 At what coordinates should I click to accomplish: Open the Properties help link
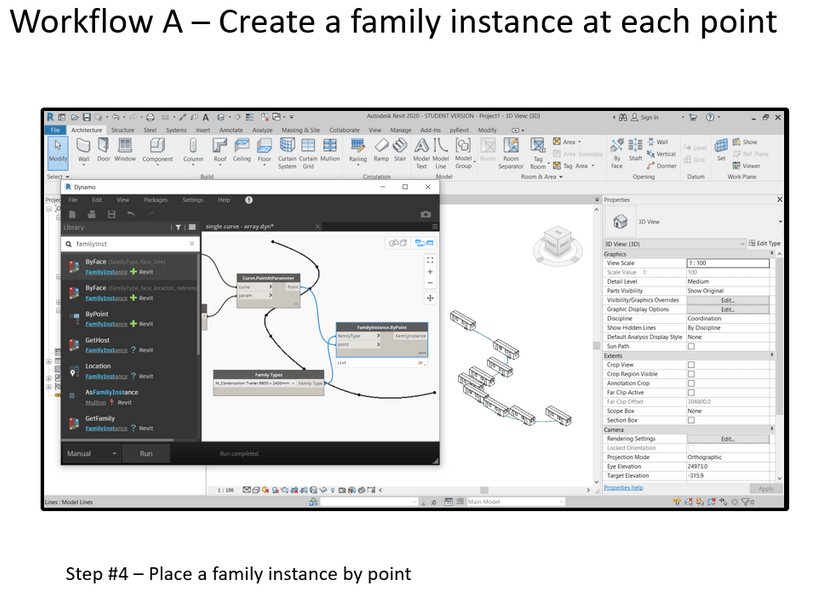coord(624,487)
